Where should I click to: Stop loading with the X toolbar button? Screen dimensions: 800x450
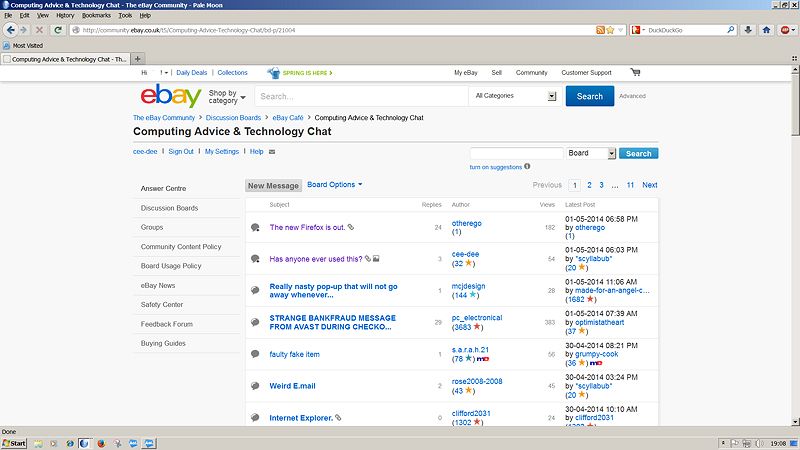39,30
